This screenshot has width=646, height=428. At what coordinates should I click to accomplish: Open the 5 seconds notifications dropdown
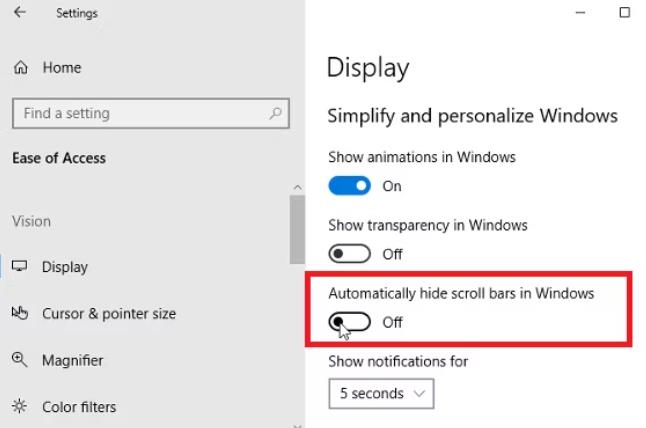381,393
